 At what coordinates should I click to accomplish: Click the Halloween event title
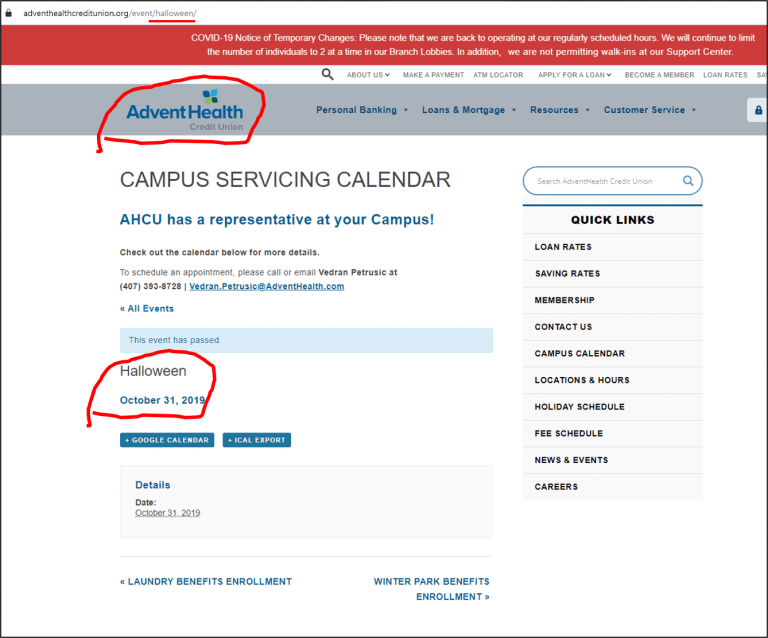153,371
